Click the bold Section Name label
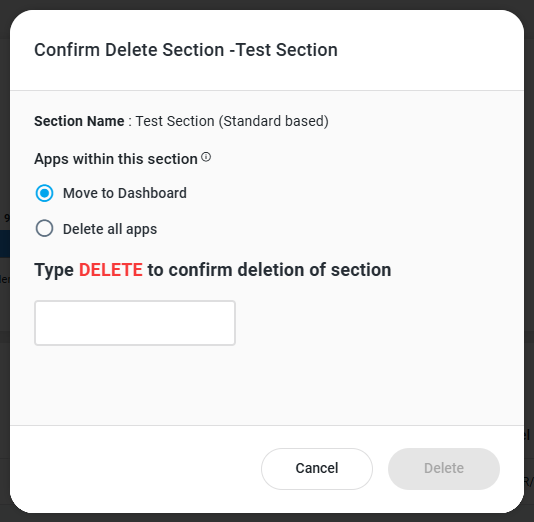This screenshot has height=522, width=534. [x=79, y=121]
